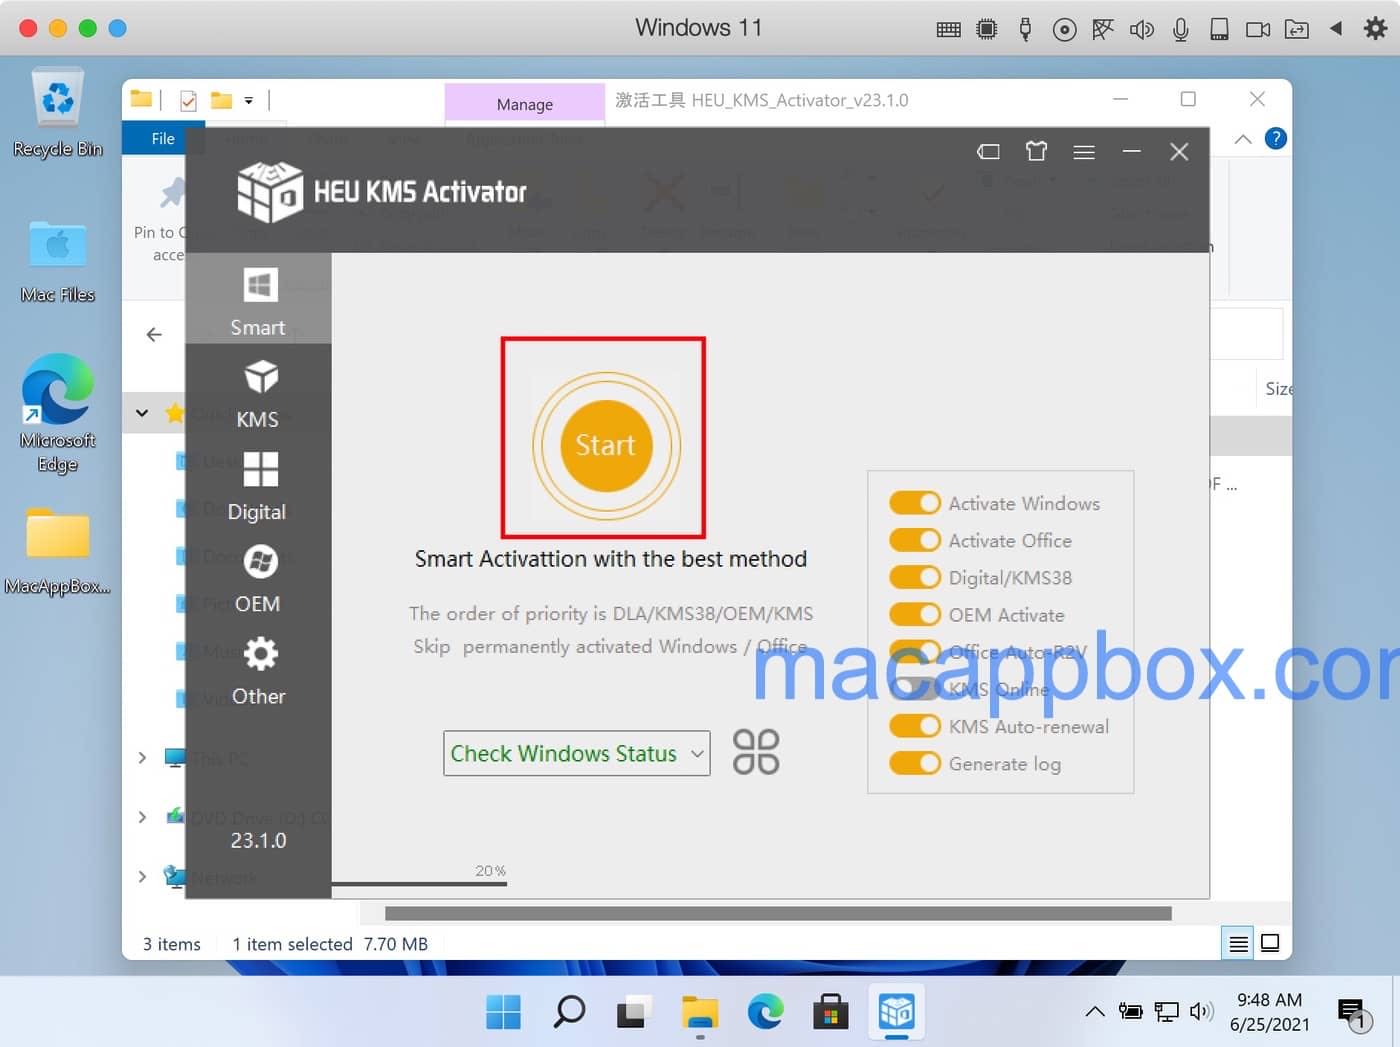Click the Parallels sound icon
The height and width of the screenshot is (1047, 1400).
[1142, 29]
